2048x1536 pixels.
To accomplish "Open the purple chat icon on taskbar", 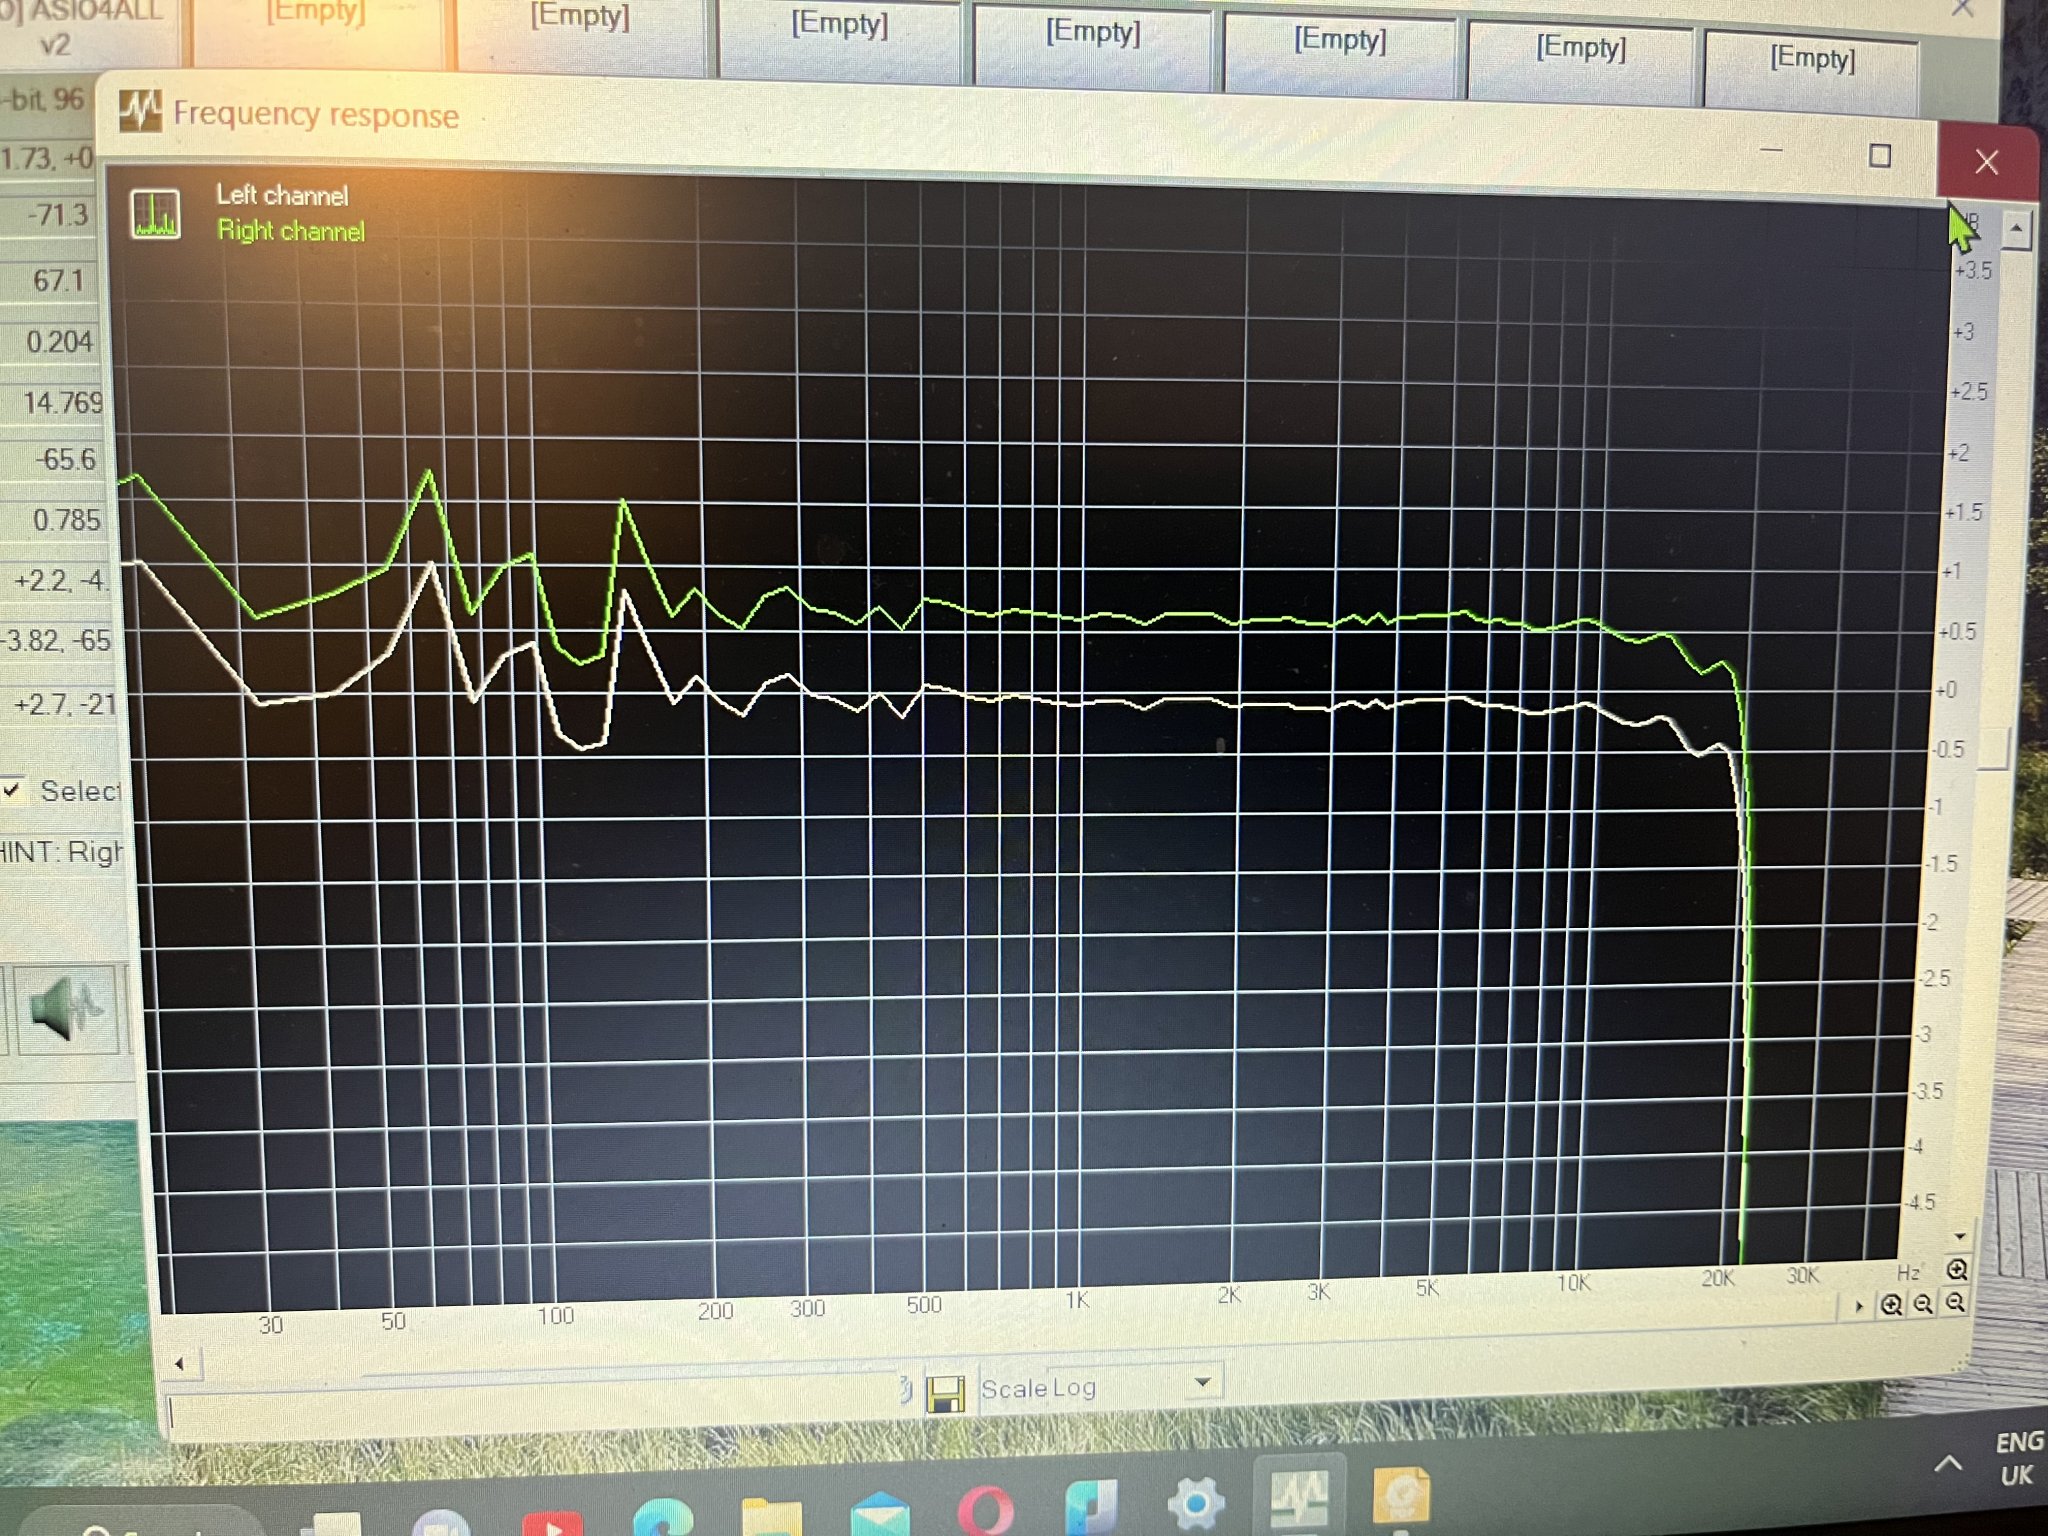I will [x=441, y=1525].
